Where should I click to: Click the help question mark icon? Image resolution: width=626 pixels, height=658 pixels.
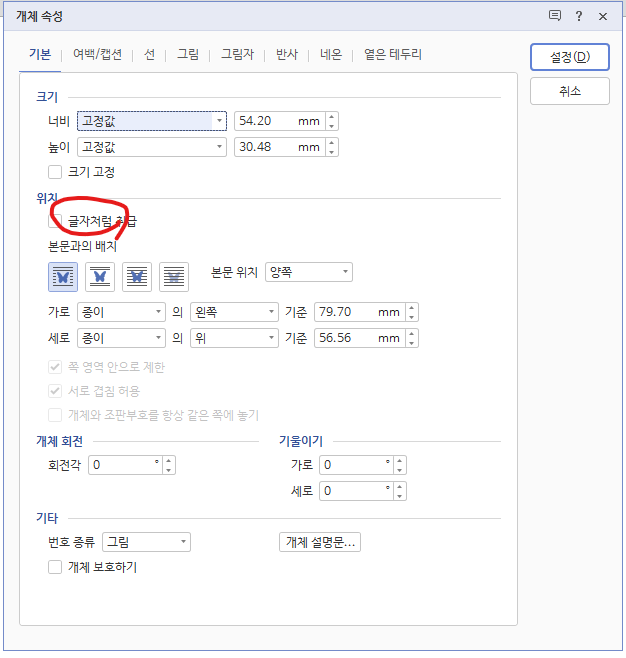click(x=579, y=16)
